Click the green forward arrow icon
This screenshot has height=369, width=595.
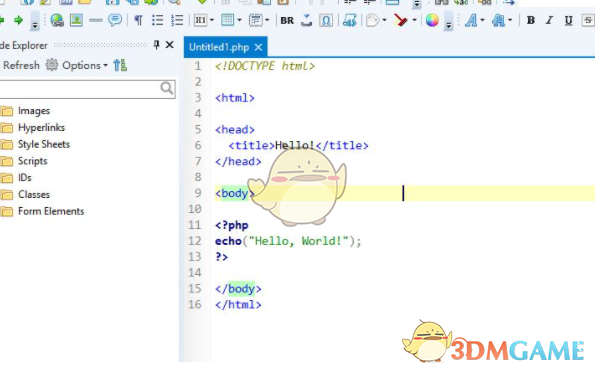click(x=18, y=20)
